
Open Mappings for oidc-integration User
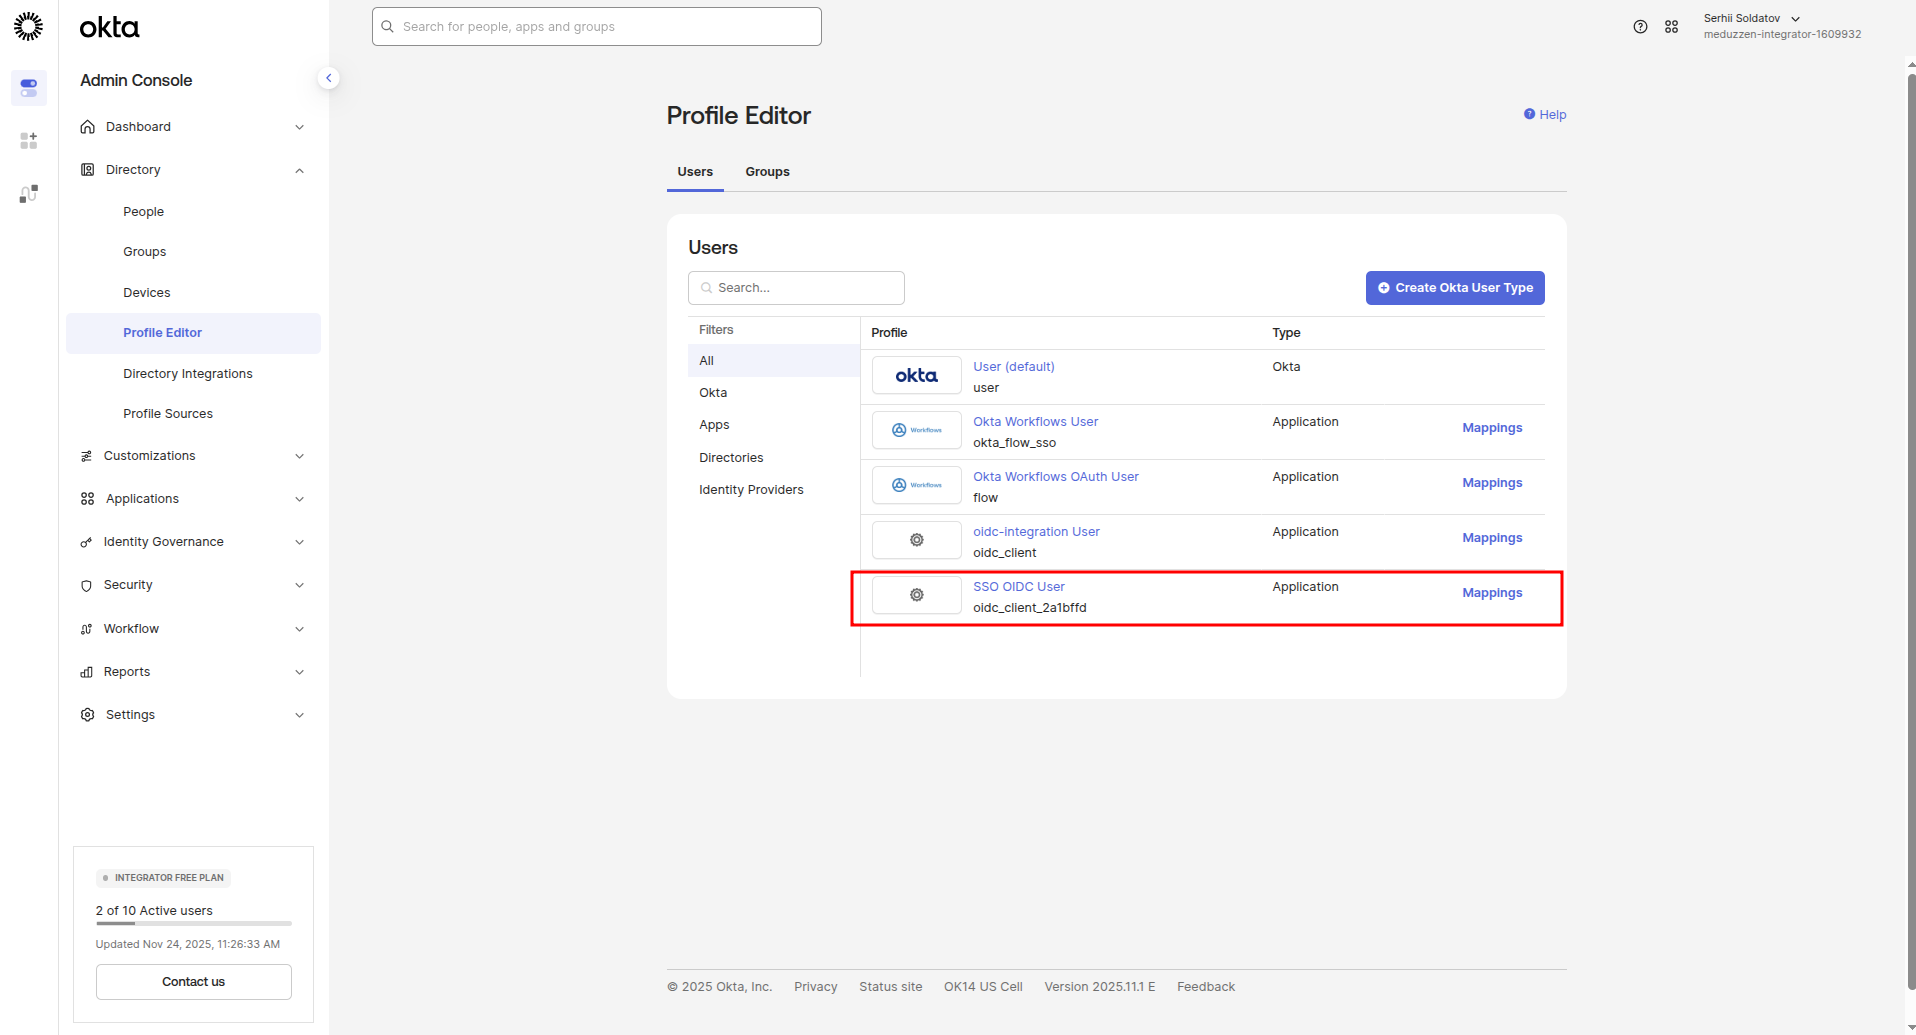(1492, 538)
